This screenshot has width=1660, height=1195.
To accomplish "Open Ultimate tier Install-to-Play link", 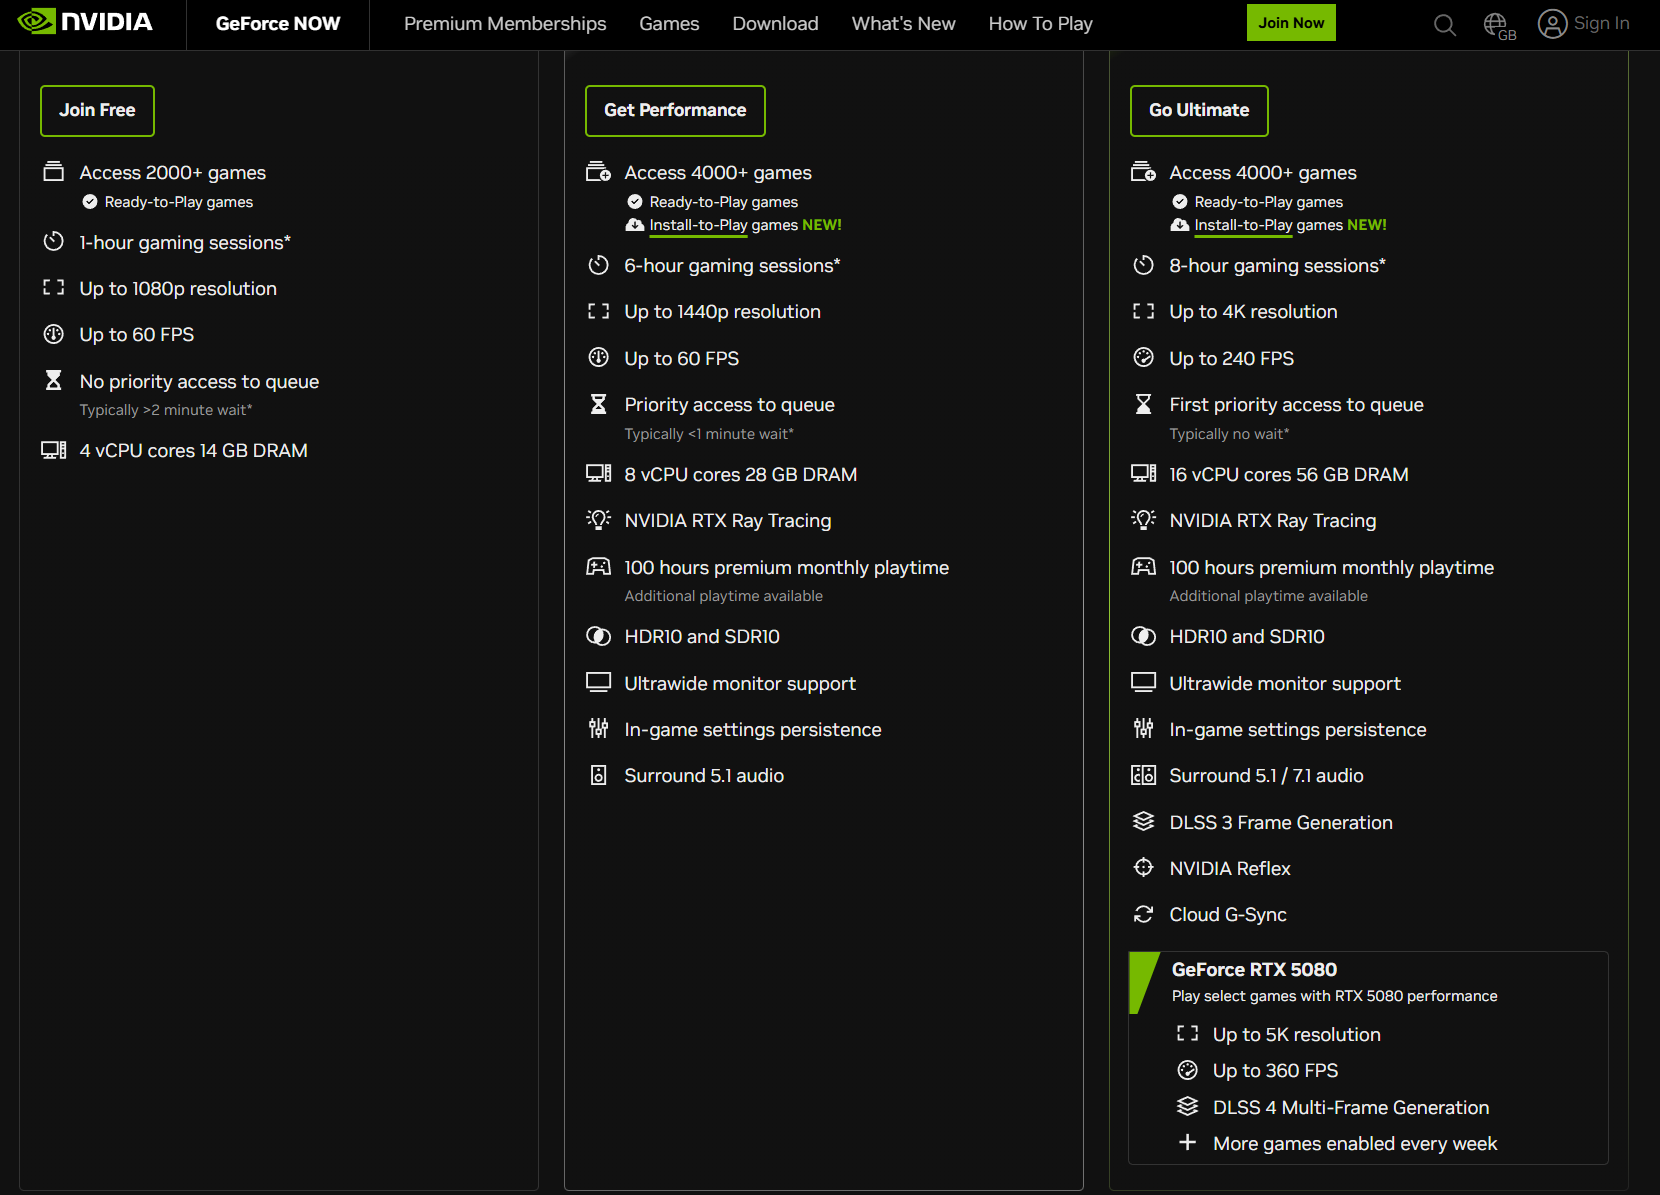I will (1243, 225).
